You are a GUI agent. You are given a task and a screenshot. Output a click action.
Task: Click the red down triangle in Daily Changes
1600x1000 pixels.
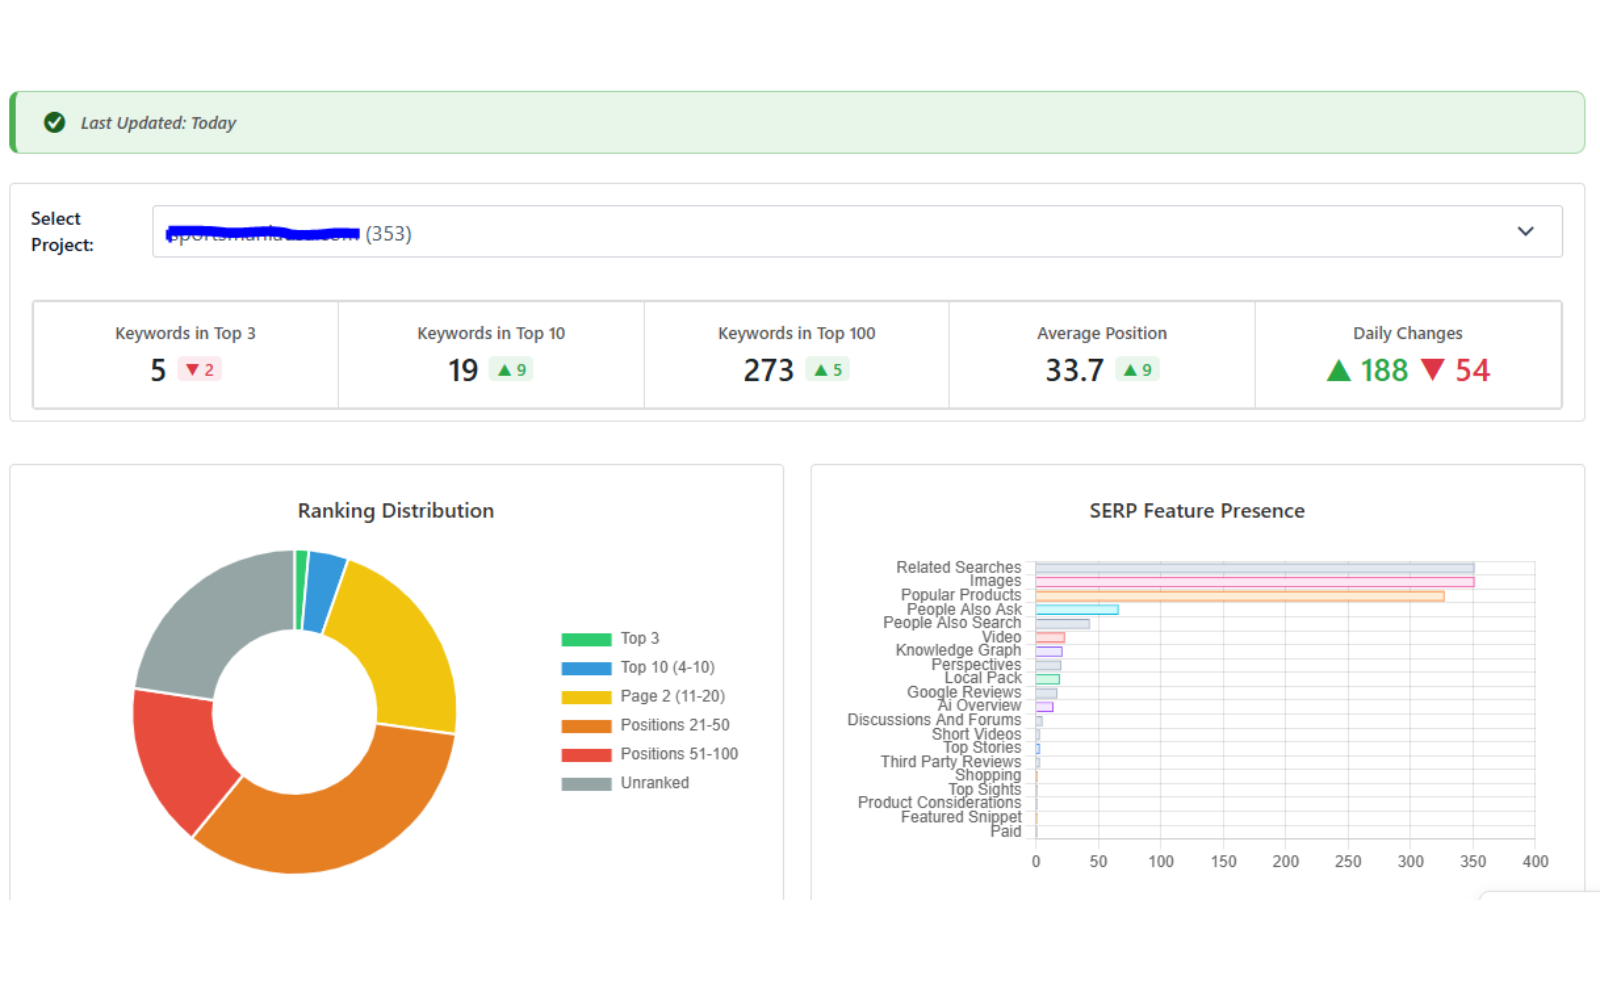(x=1433, y=369)
